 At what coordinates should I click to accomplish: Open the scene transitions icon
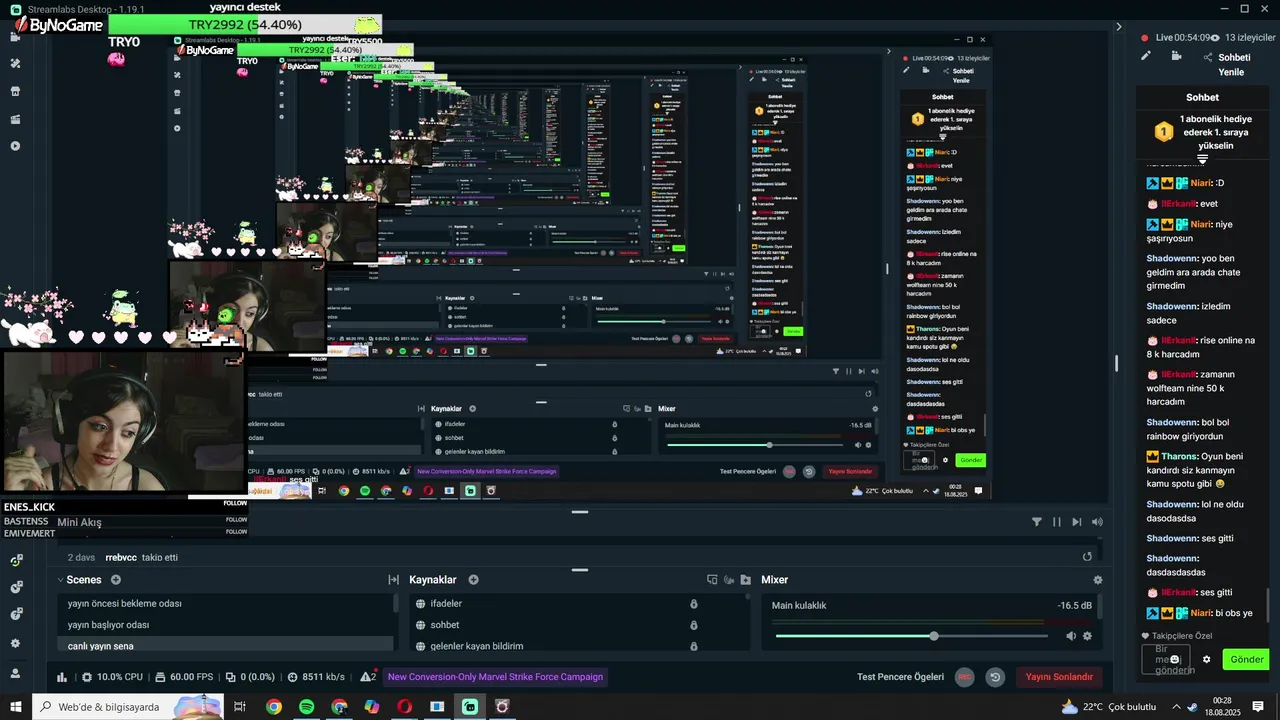[394, 580]
